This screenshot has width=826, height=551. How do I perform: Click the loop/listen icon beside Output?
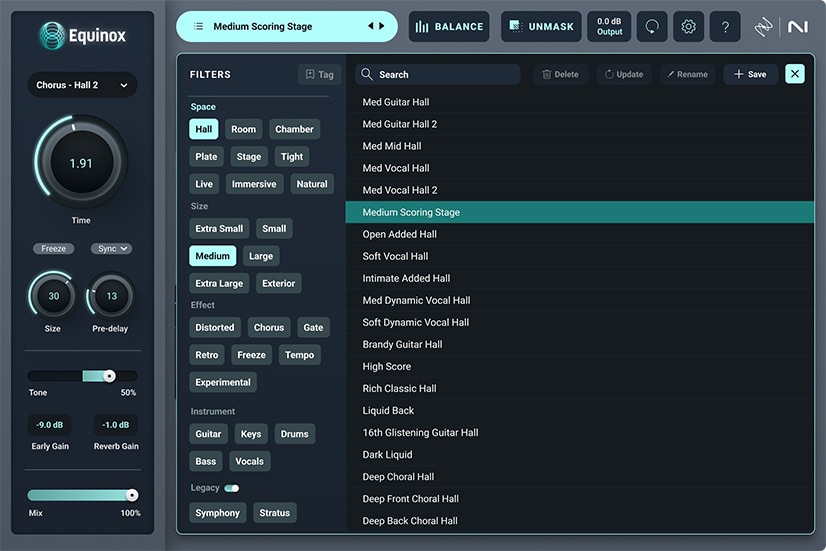[652, 27]
